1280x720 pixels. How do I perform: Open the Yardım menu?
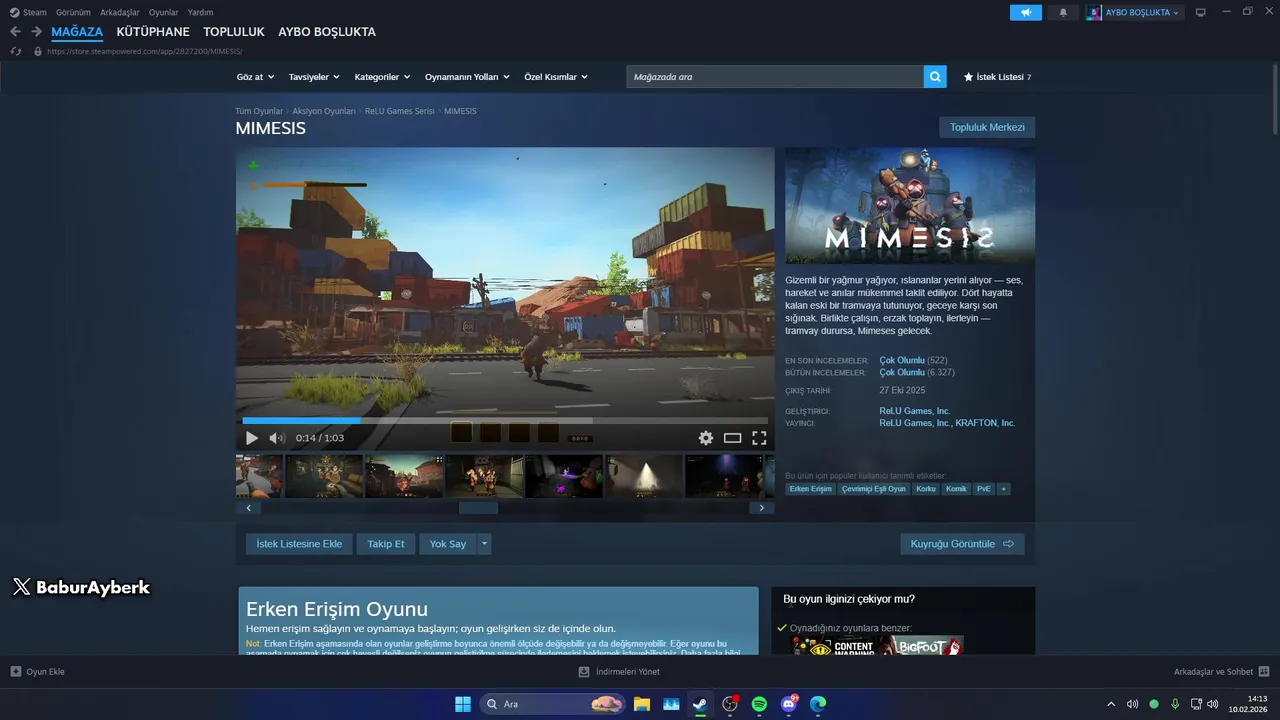(200, 13)
